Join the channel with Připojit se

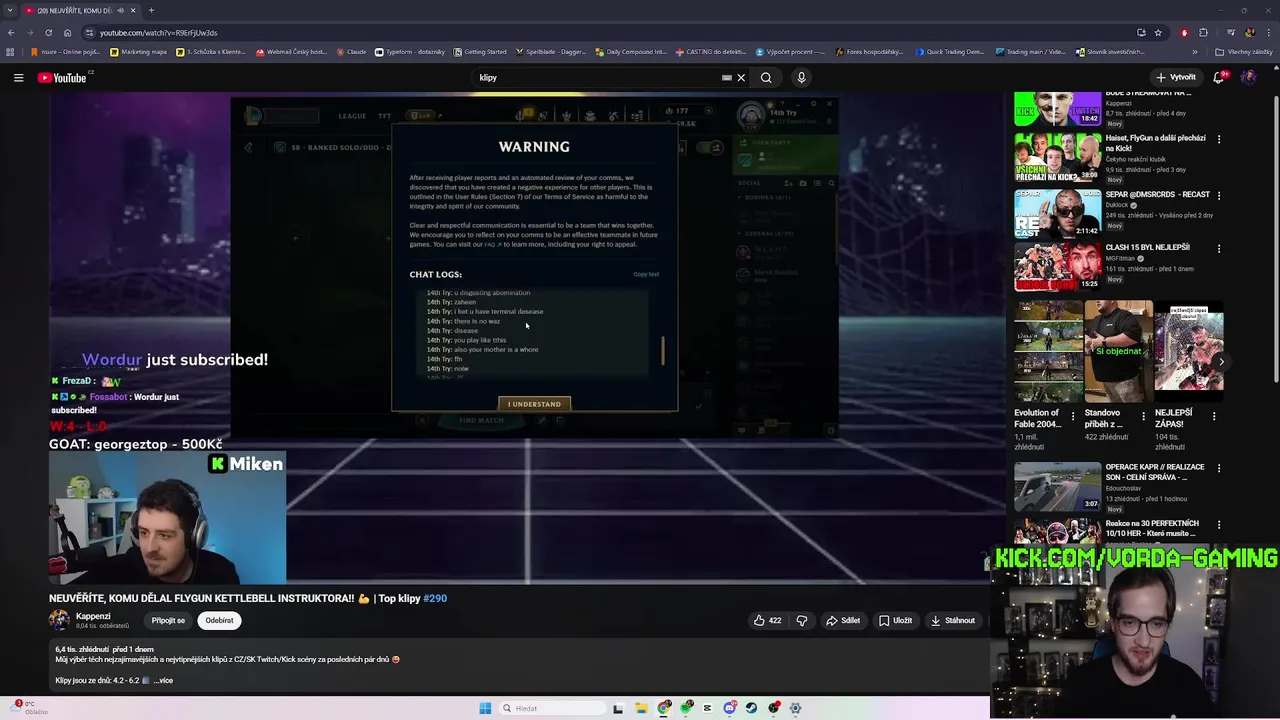(x=168, y=621)
